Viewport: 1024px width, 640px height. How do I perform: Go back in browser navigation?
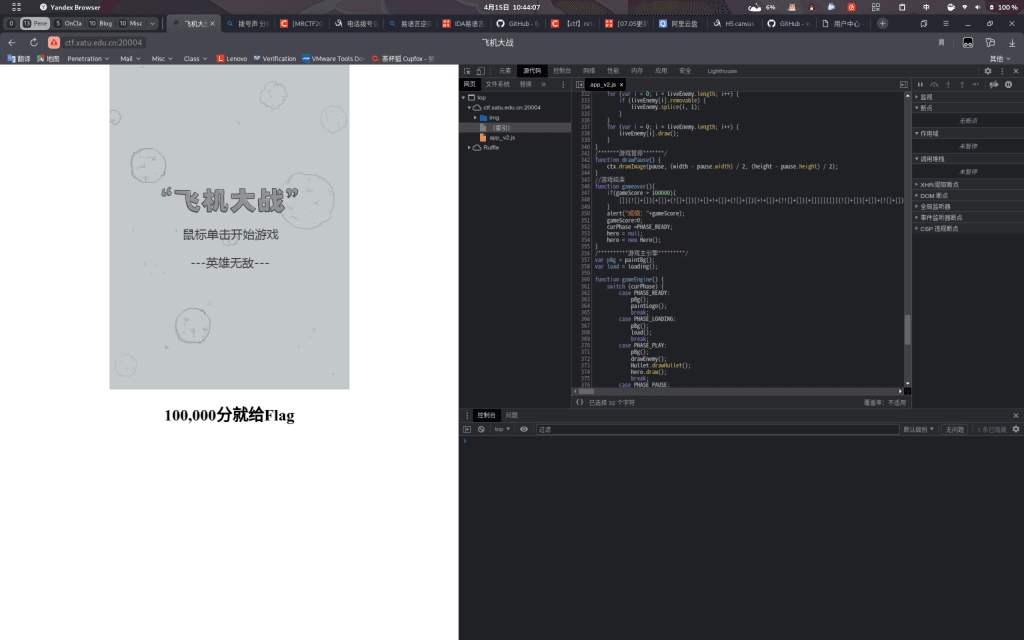coord(12,42)
